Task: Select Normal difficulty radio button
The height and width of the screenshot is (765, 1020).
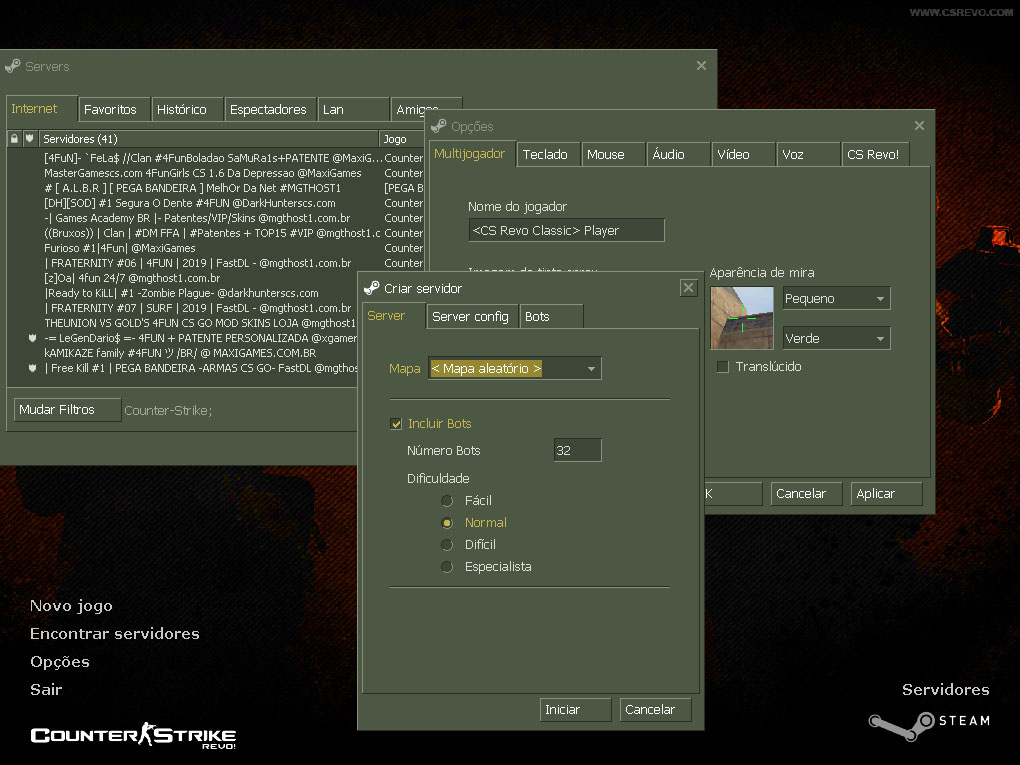Action: [x=447, y=523]
